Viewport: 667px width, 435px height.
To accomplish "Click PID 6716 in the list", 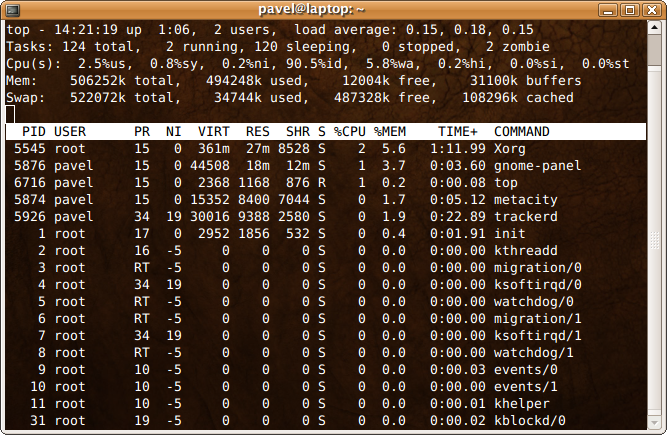I will (30, 183).
